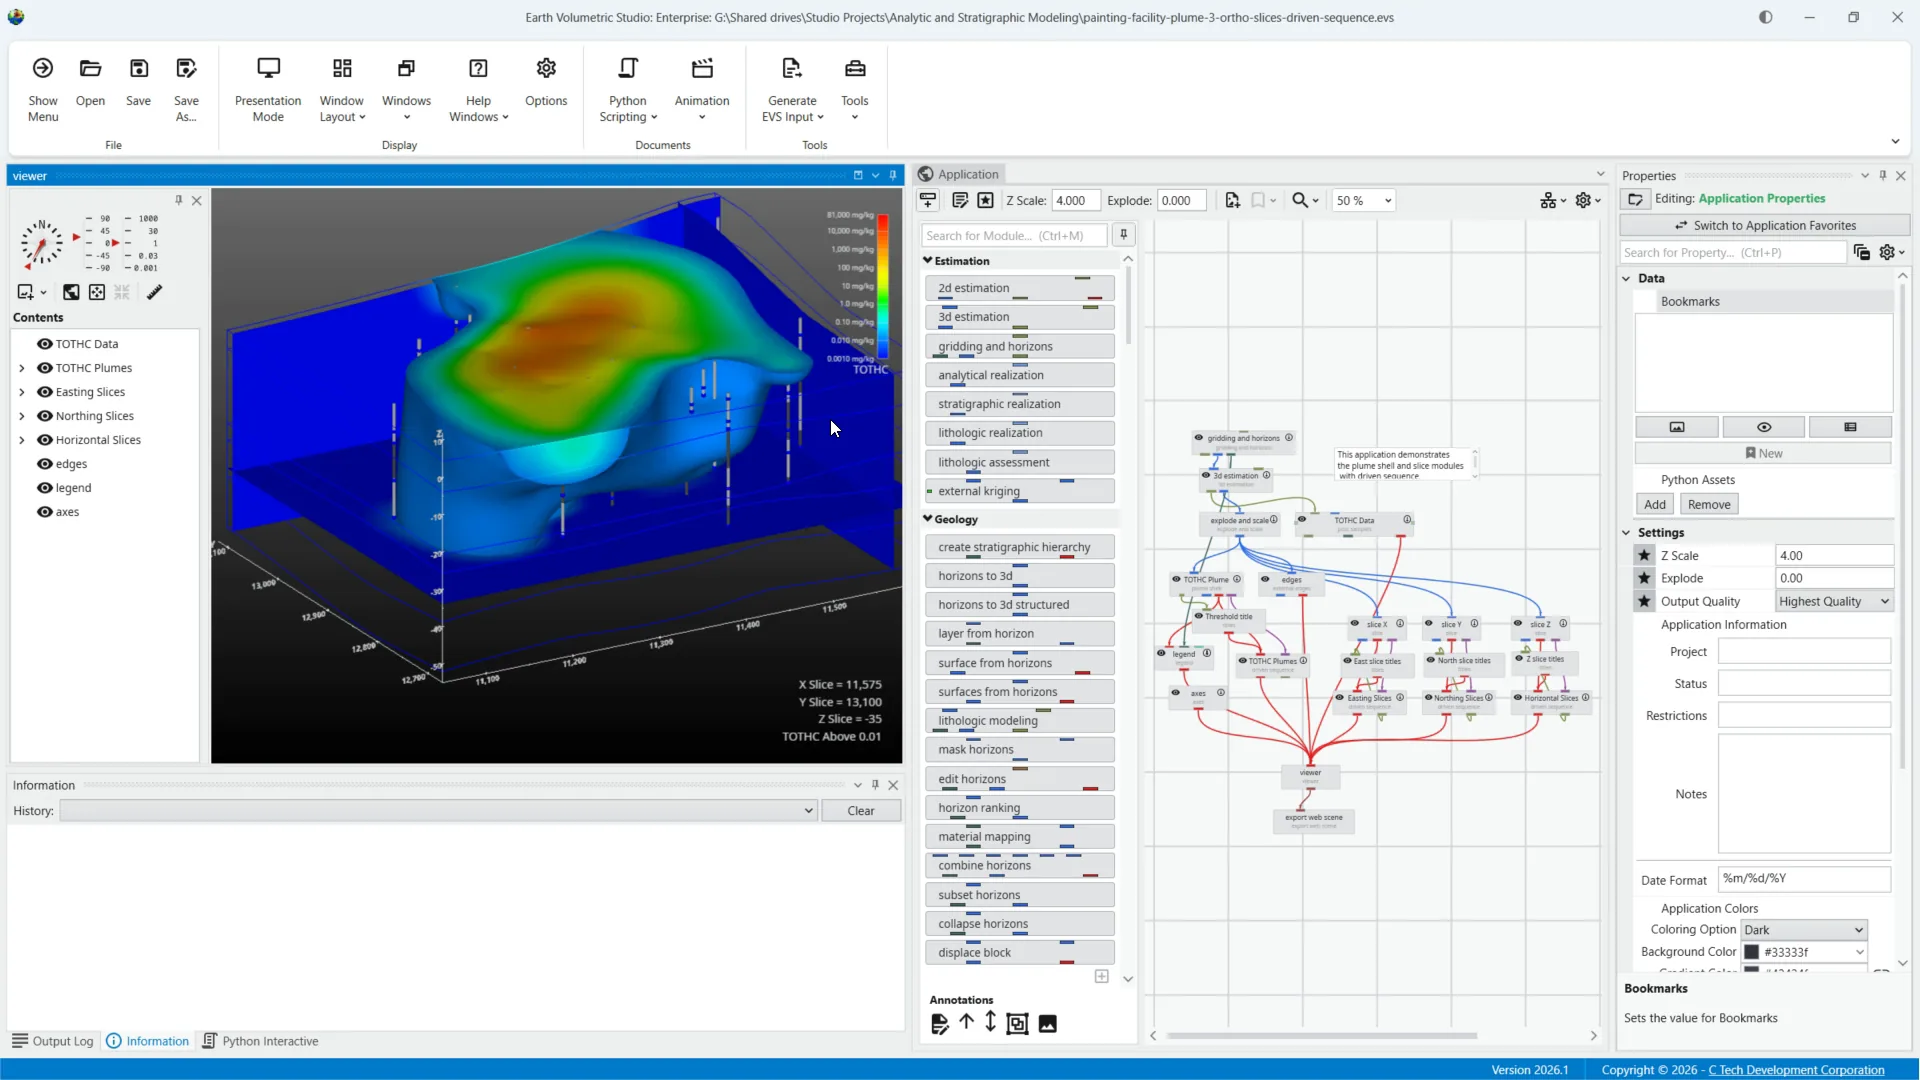
Task: Toggle visibility of Easting Slices
Action: [x=45, y=392]
